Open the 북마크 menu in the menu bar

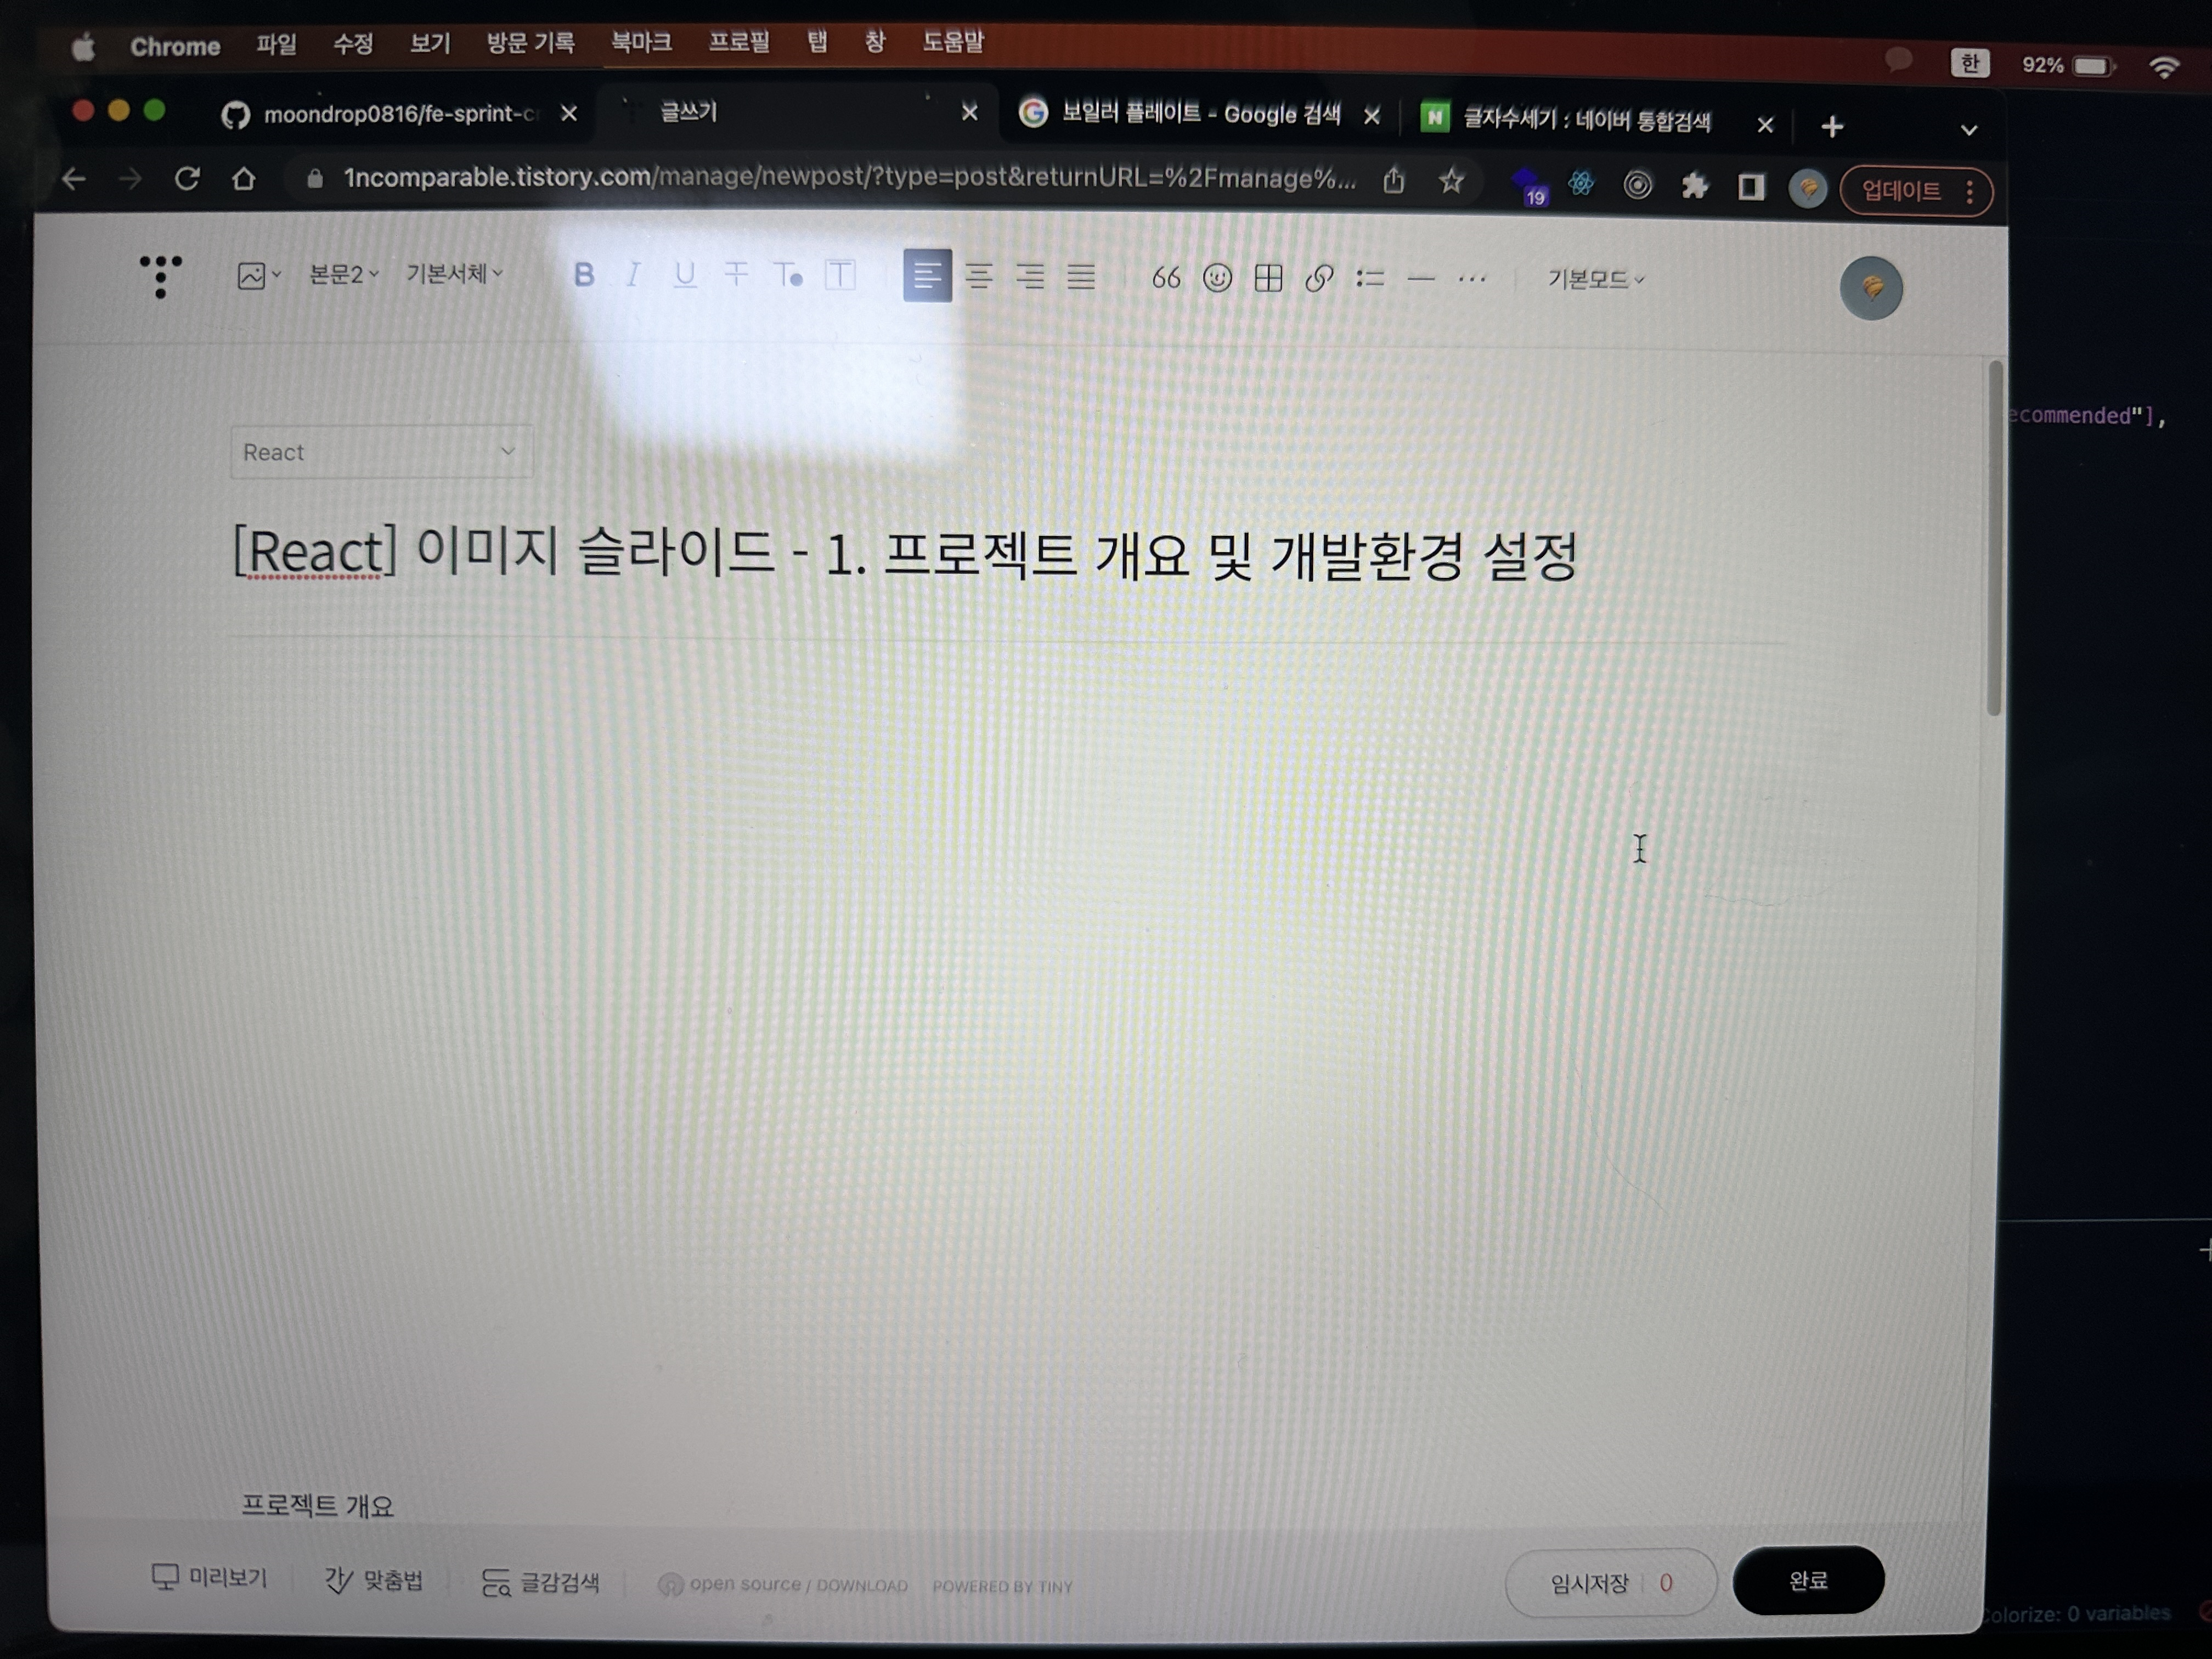click(641, 43)
